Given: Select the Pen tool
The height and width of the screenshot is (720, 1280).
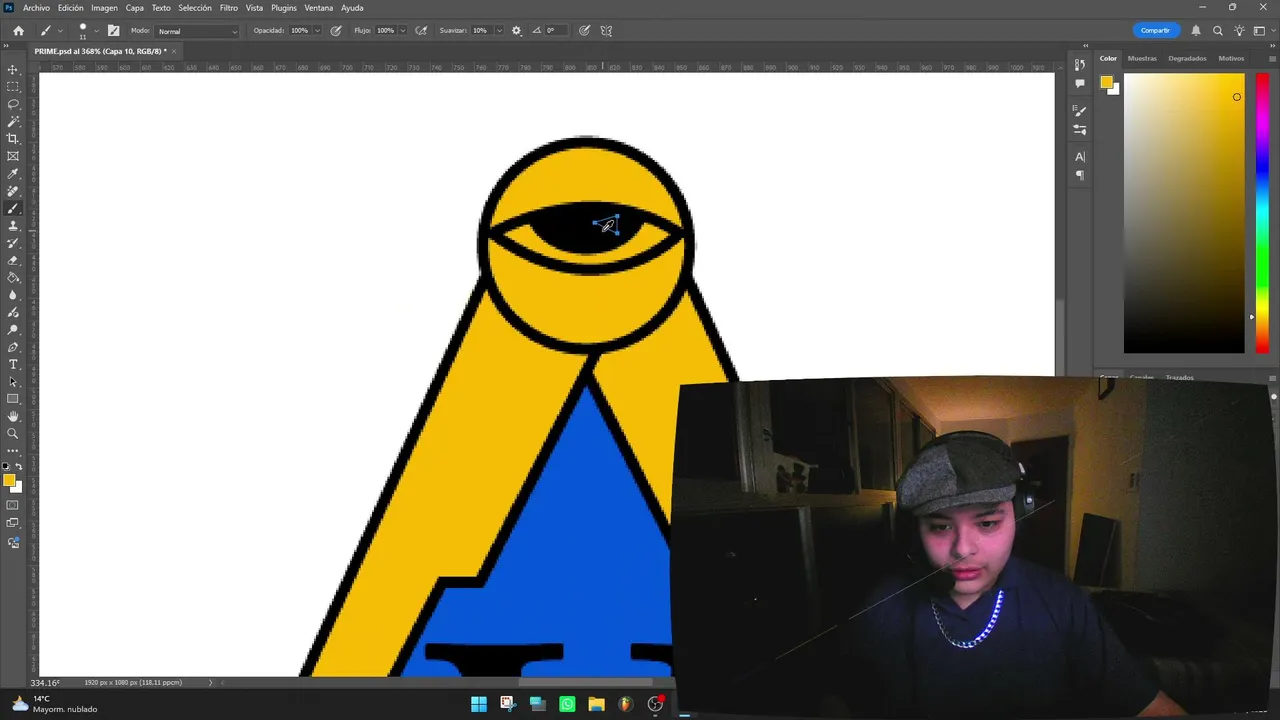Looking at the screenshot, I should click(x=13, y=347).
